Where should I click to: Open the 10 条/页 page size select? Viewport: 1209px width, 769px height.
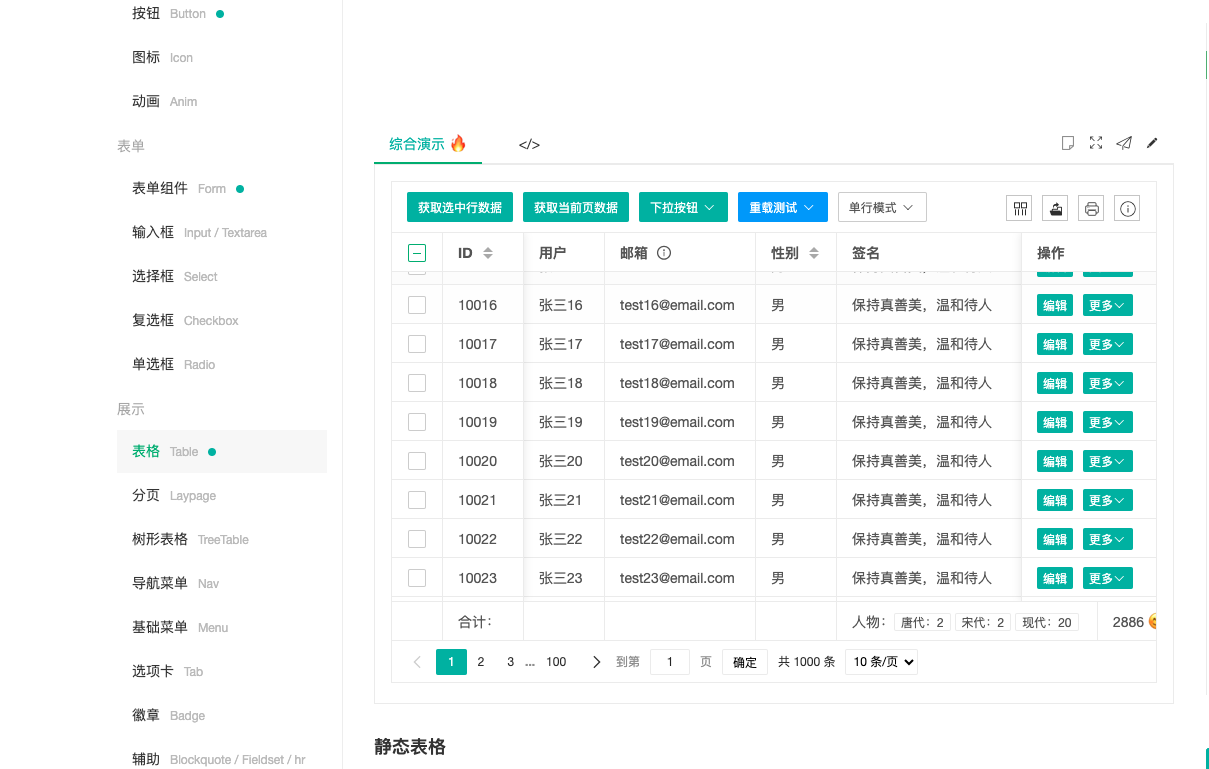tap(881, 662)
